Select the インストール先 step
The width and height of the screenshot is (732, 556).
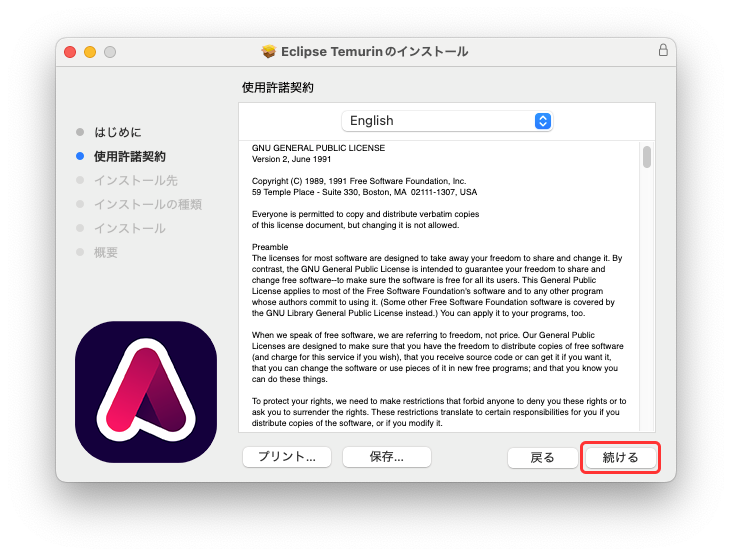pos(136,181)
